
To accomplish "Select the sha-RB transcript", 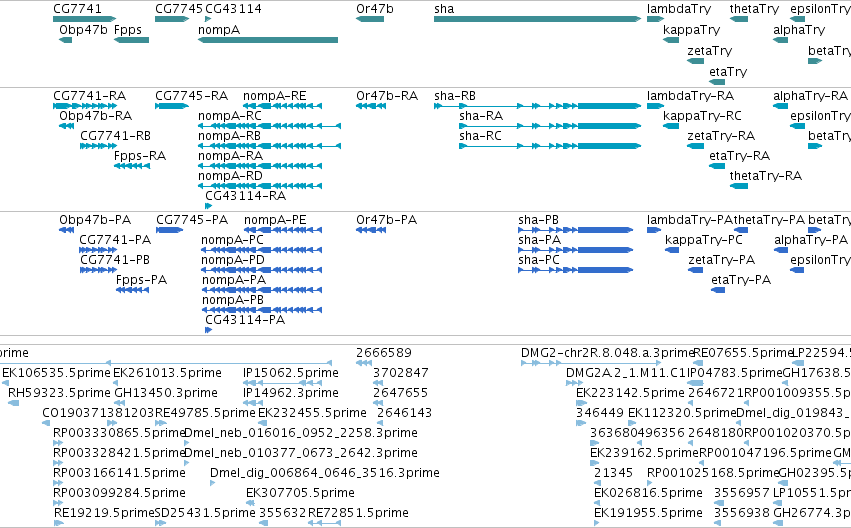I will tap(537, 106).
